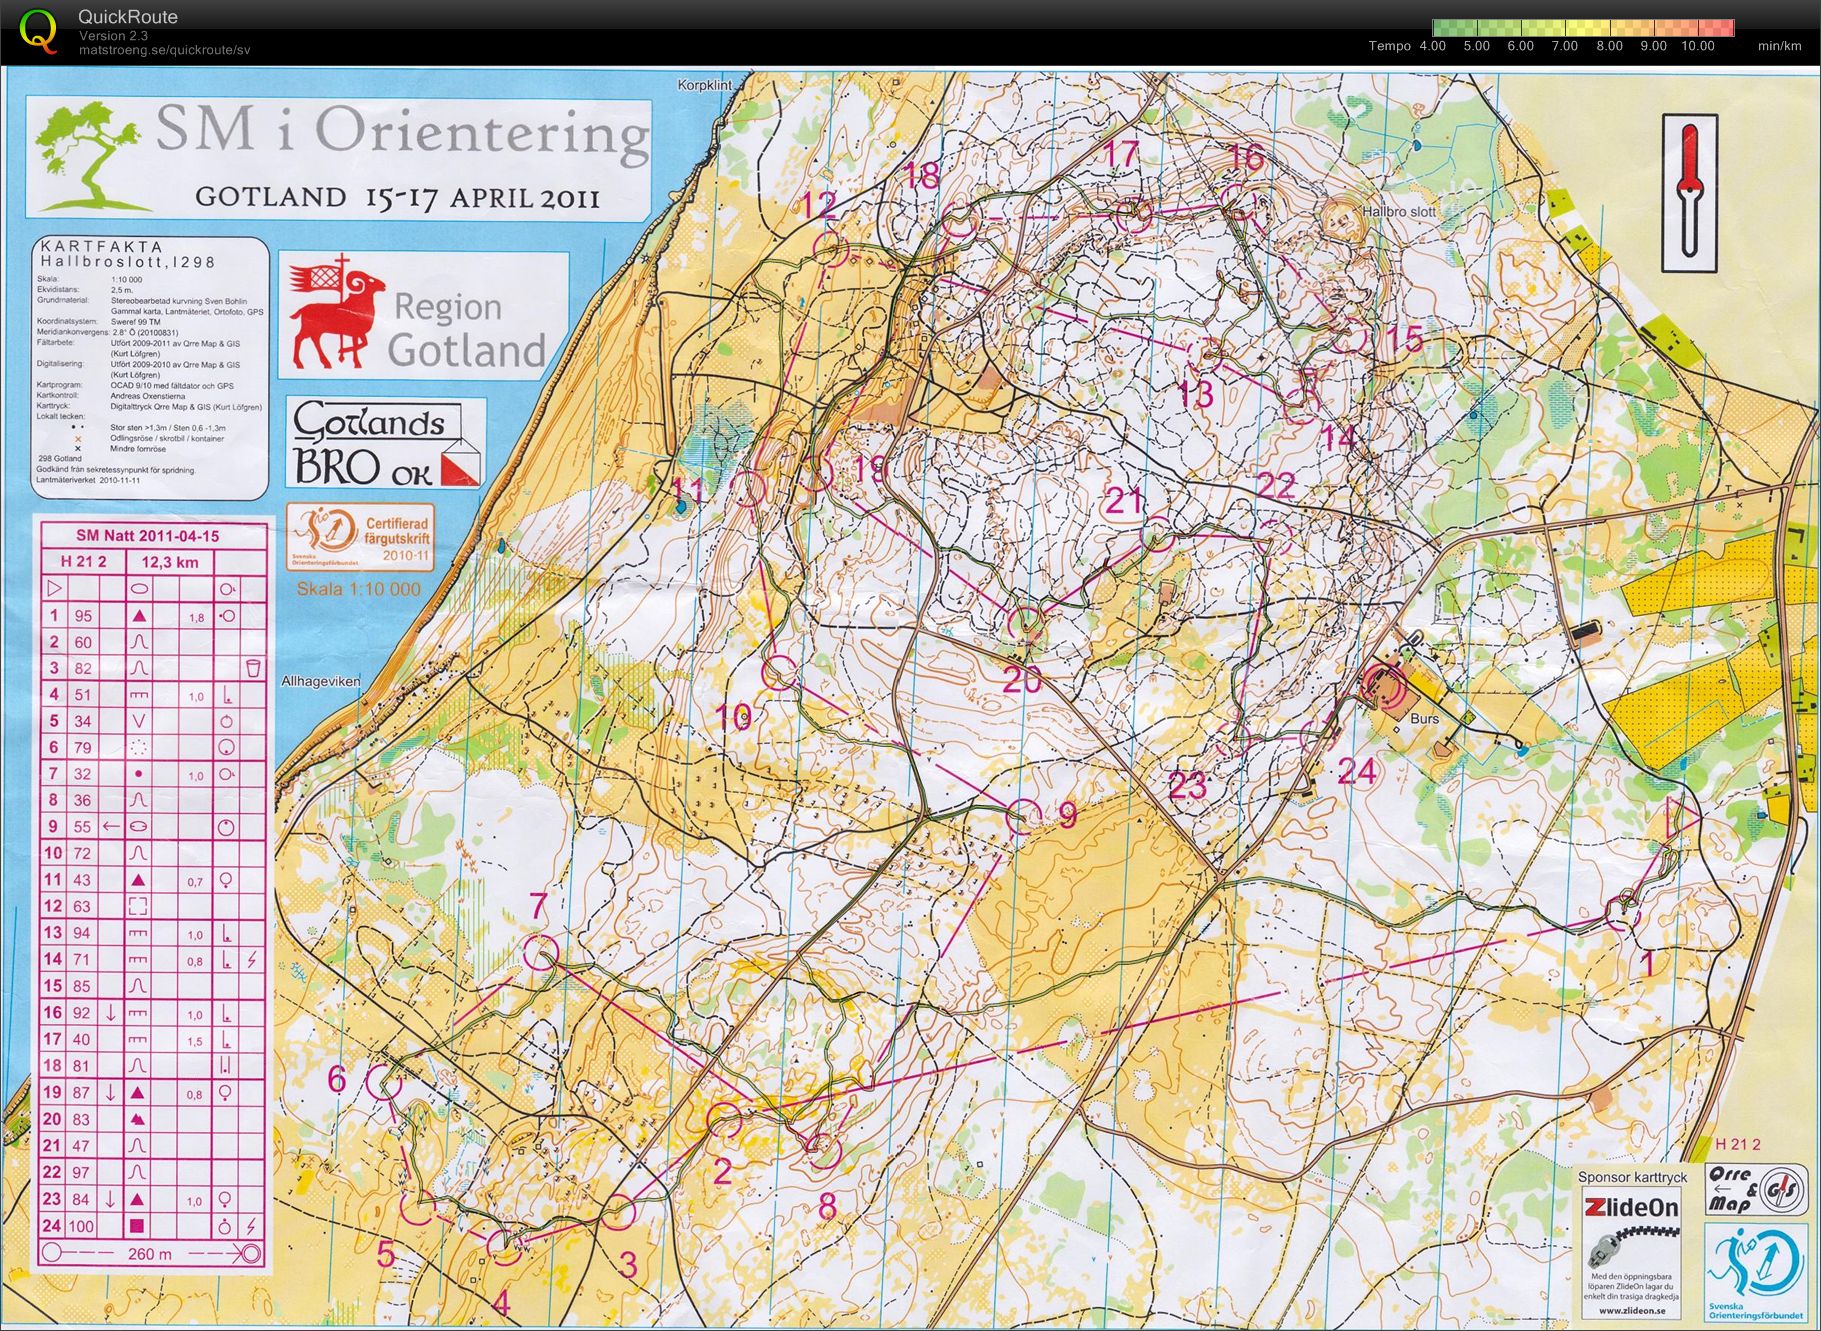The height and width of the screenshot is (1331, 1821).
Task: Select the 'min/km' unit label
Action: click(1780, 46)
